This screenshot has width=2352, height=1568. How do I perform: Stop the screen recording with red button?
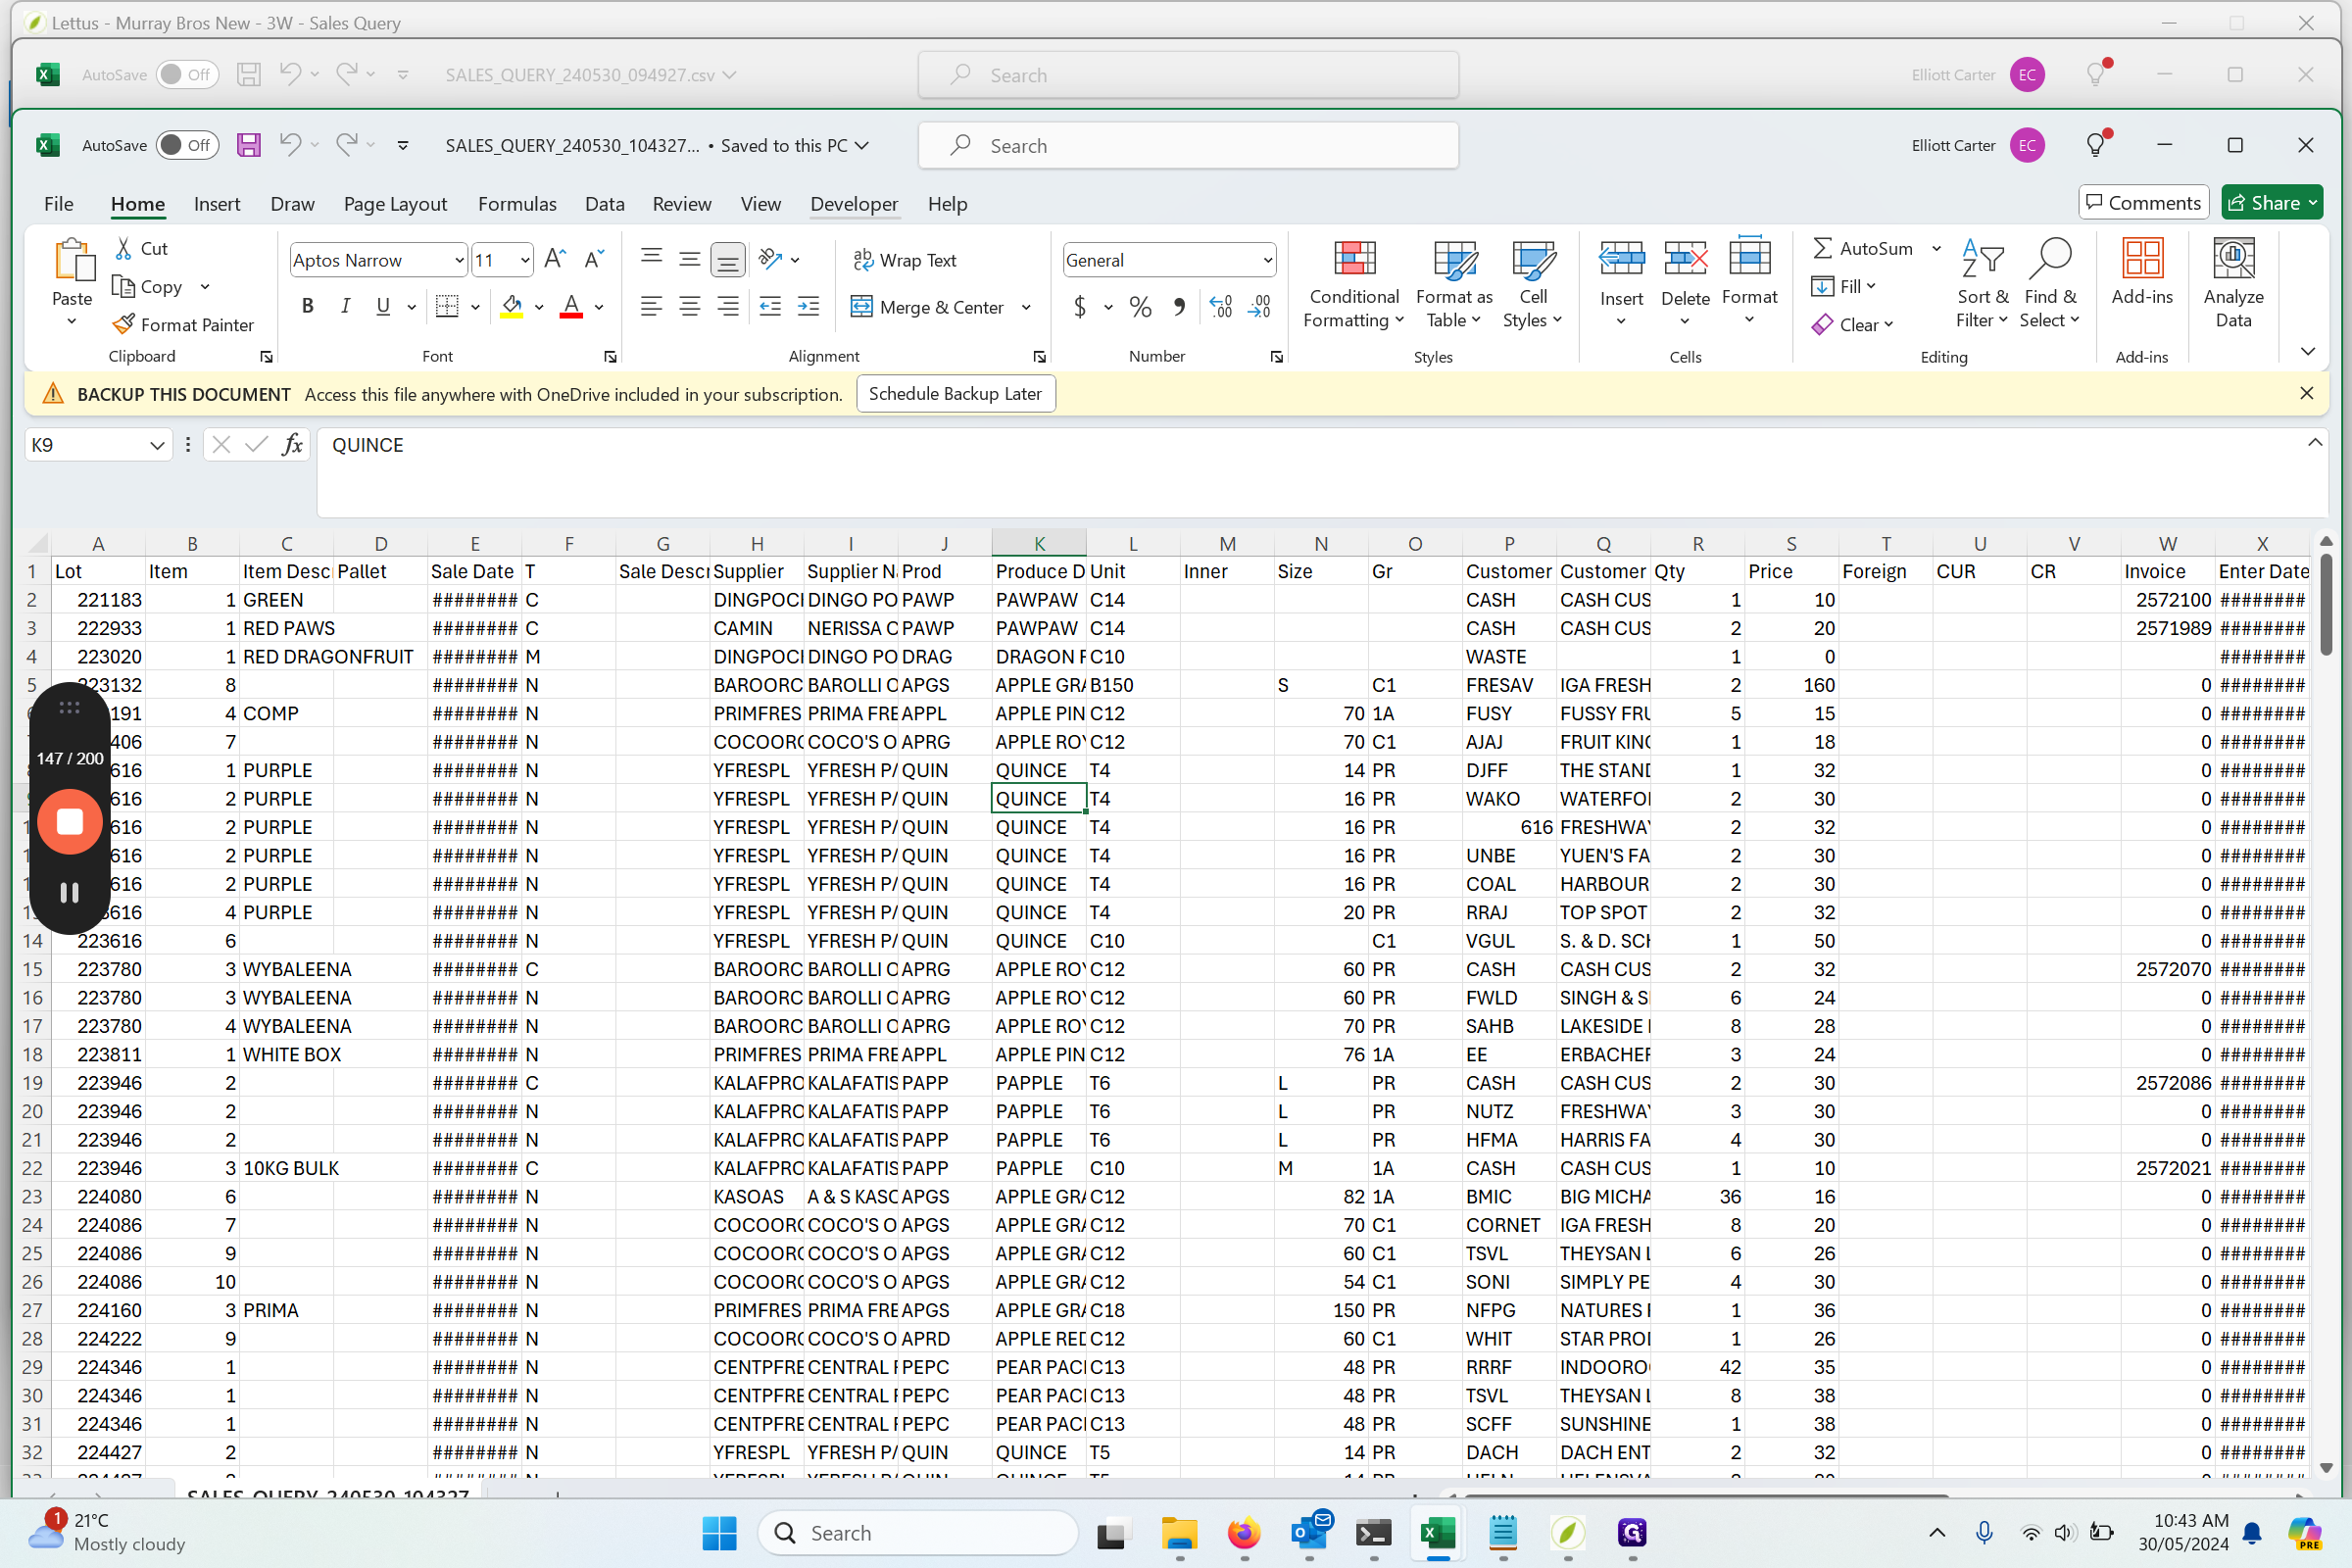click(69, 822)
